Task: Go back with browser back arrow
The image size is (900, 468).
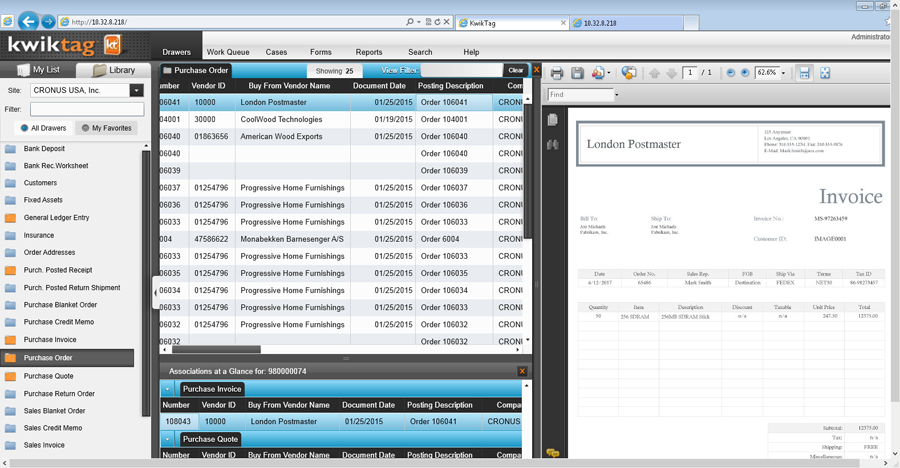Action: [x=28, y=22]
